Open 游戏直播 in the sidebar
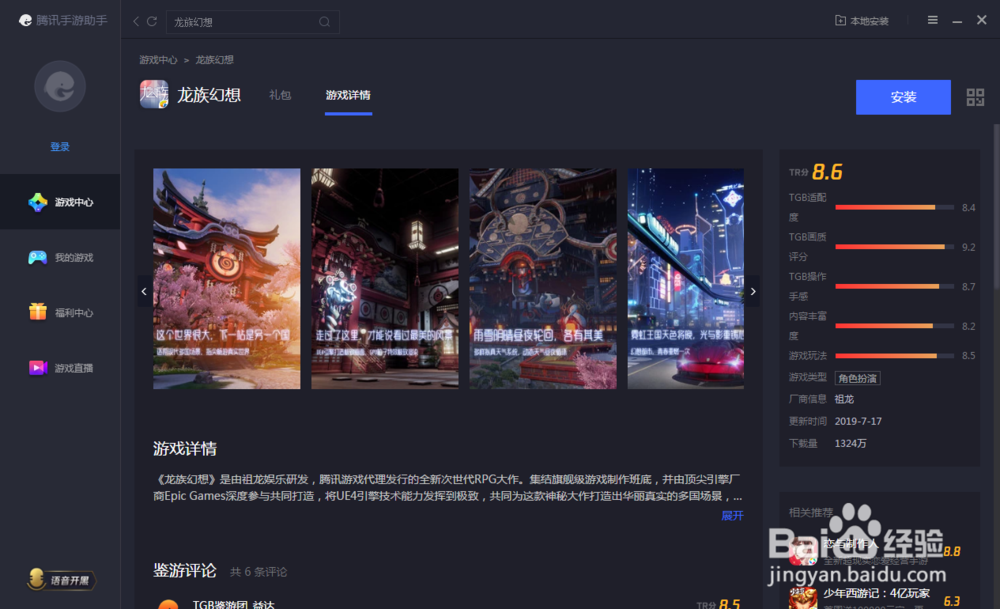Image resolution: width=1000 pixels, height=609 pixels. pyautogui.click(x=60, y=368)
